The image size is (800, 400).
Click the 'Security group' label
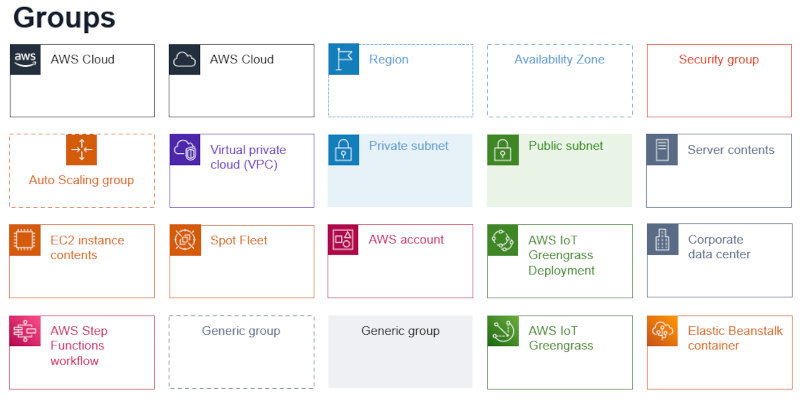[x=718, y=60]
